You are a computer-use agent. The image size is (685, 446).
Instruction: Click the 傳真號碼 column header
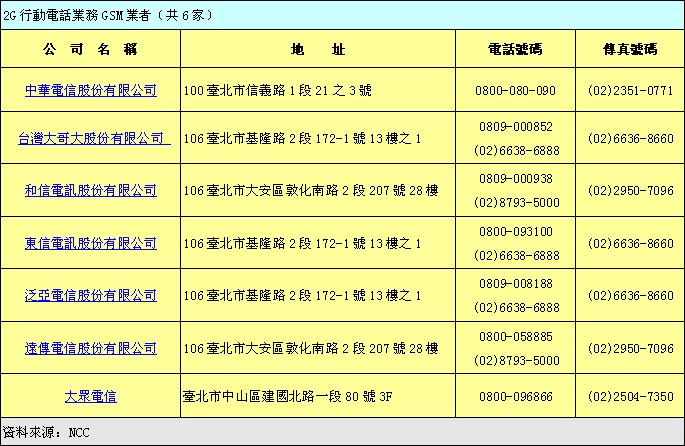point(630,49)
